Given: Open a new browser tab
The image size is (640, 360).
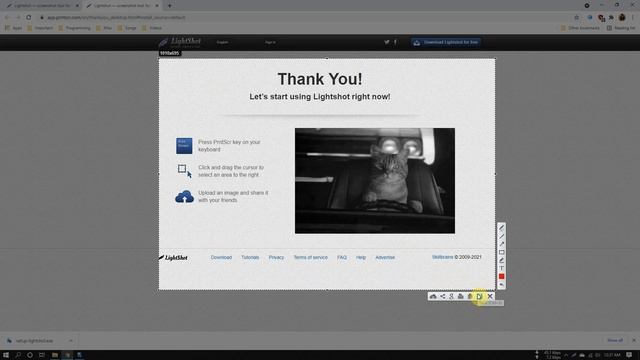Looking at the screenshot, I should coord(169,6).
